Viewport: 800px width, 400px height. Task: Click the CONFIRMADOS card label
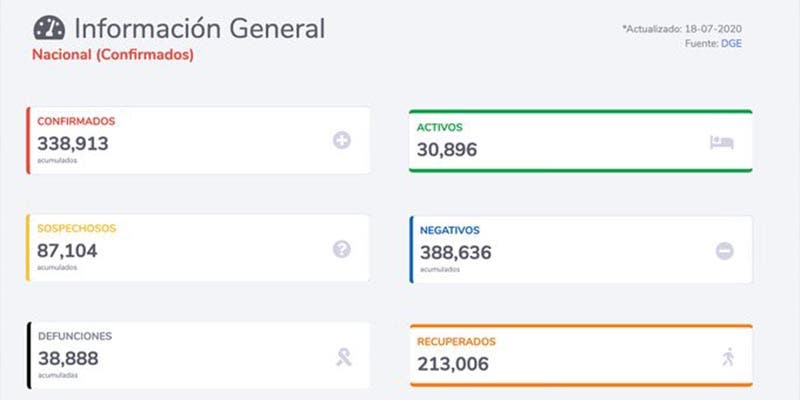pos(76,121)
